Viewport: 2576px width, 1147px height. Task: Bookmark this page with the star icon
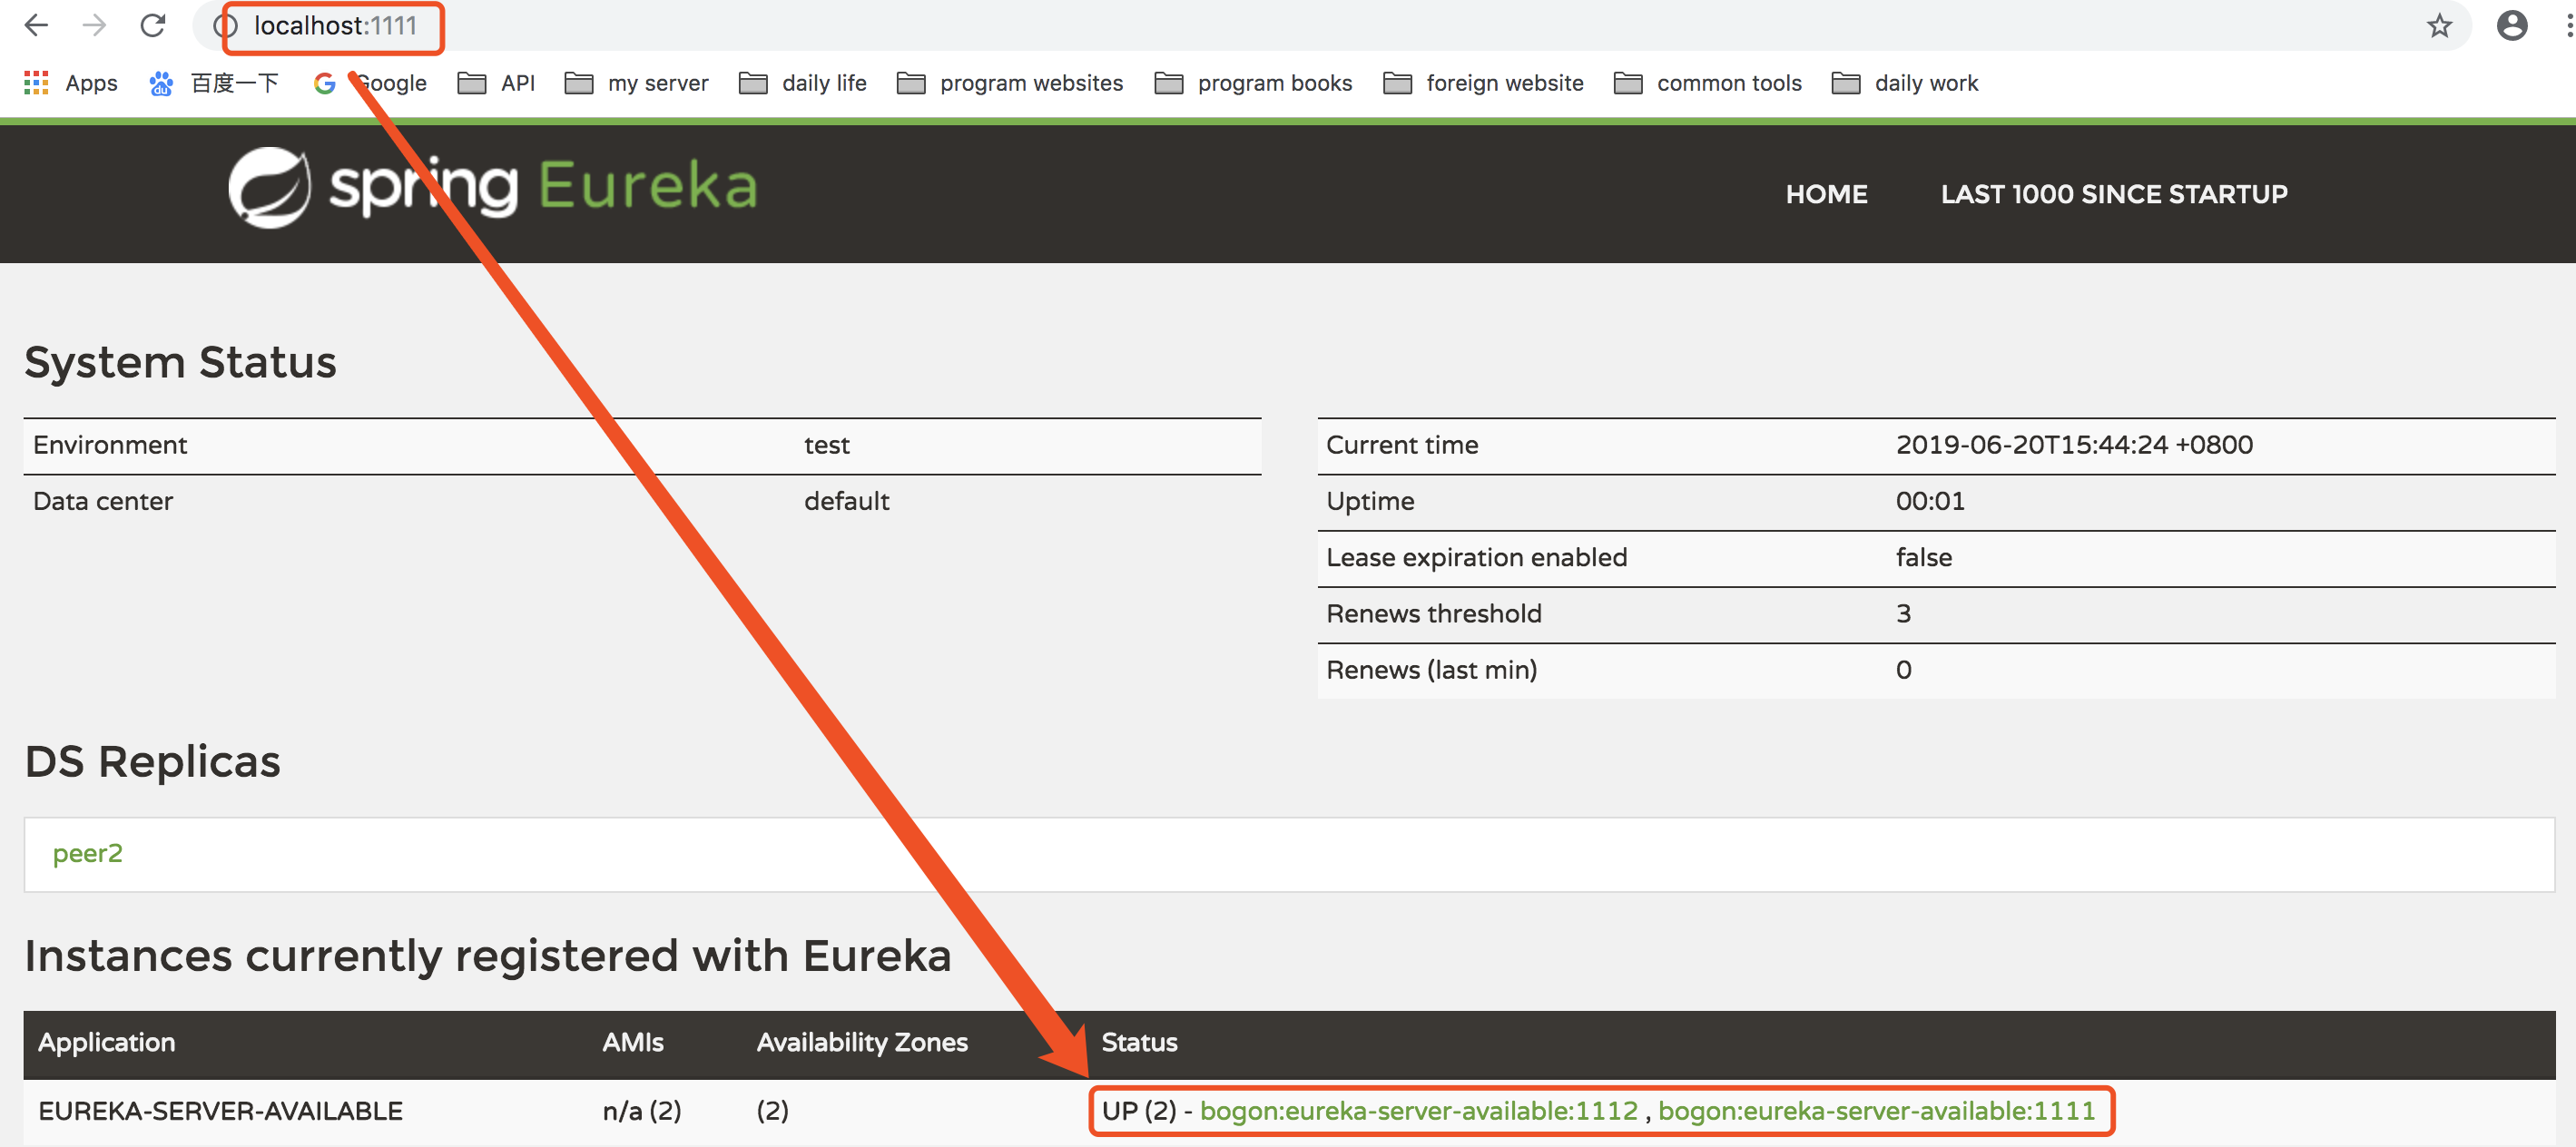[2438, 25]
